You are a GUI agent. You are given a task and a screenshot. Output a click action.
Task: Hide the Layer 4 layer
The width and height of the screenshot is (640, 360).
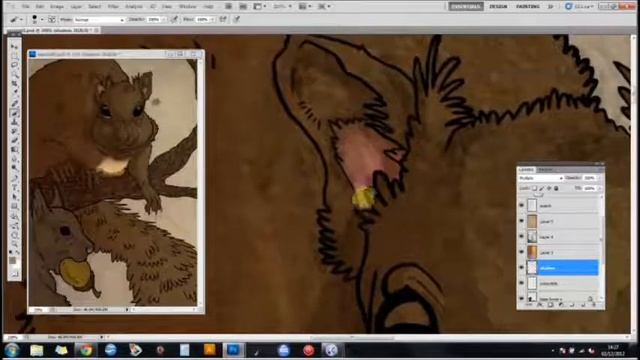click(x=522, y=236)
